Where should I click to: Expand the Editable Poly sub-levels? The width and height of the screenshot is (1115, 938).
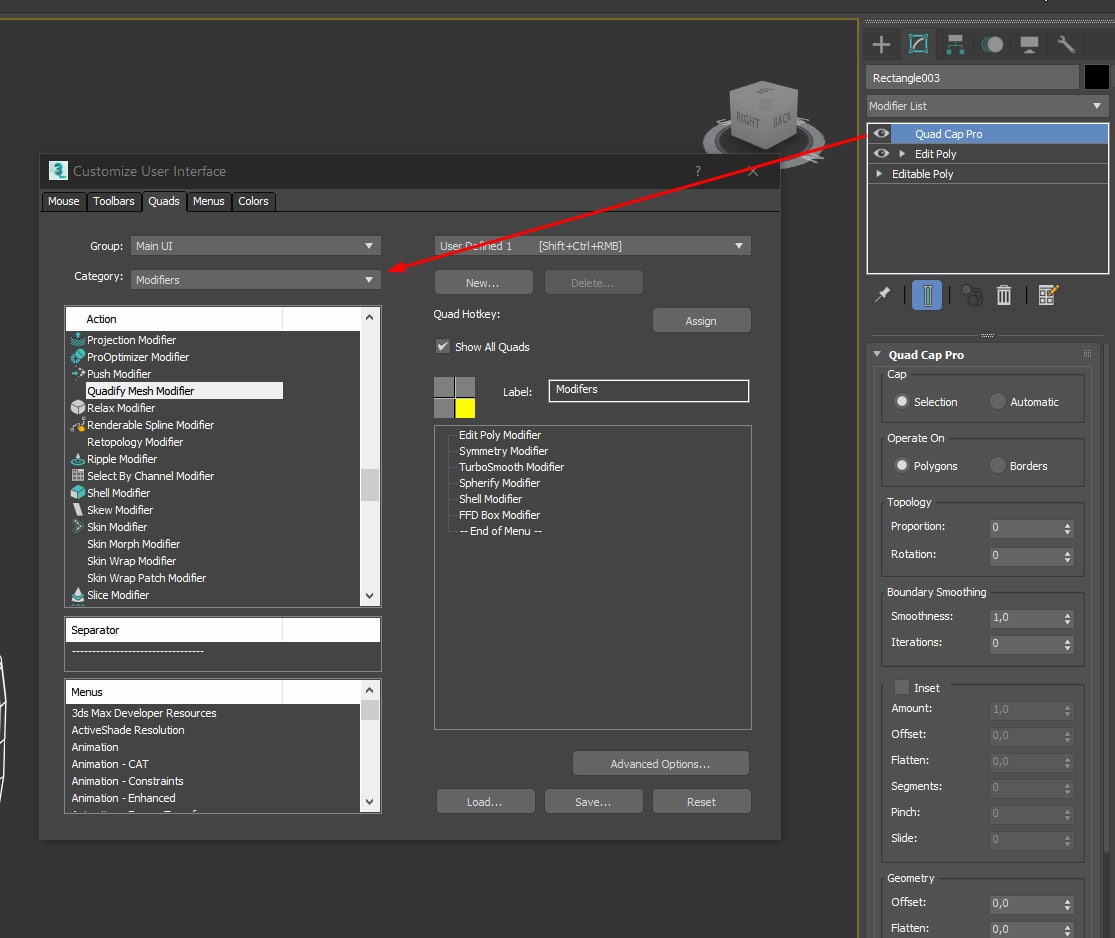pyautogui.click(x=880, y=174)
